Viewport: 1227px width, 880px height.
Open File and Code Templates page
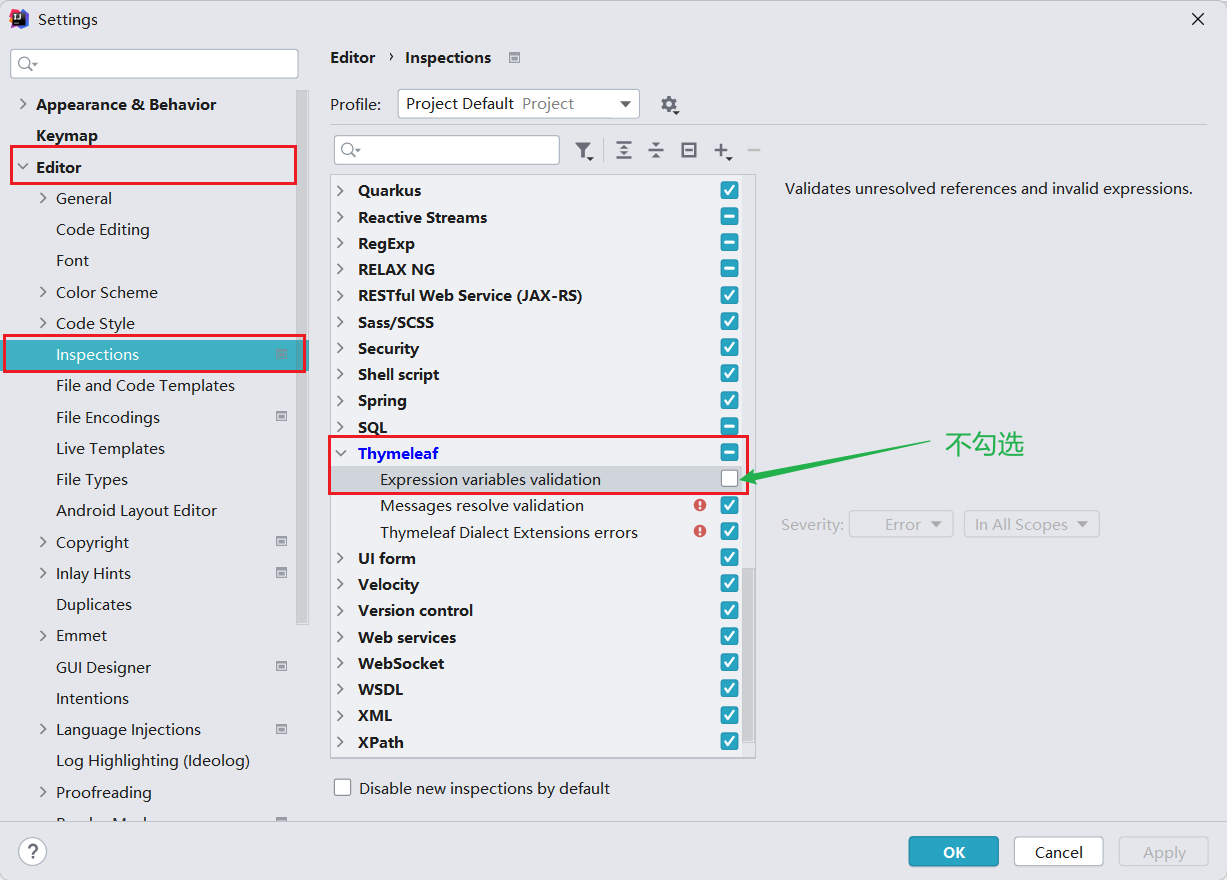click(x=145, y=385)
